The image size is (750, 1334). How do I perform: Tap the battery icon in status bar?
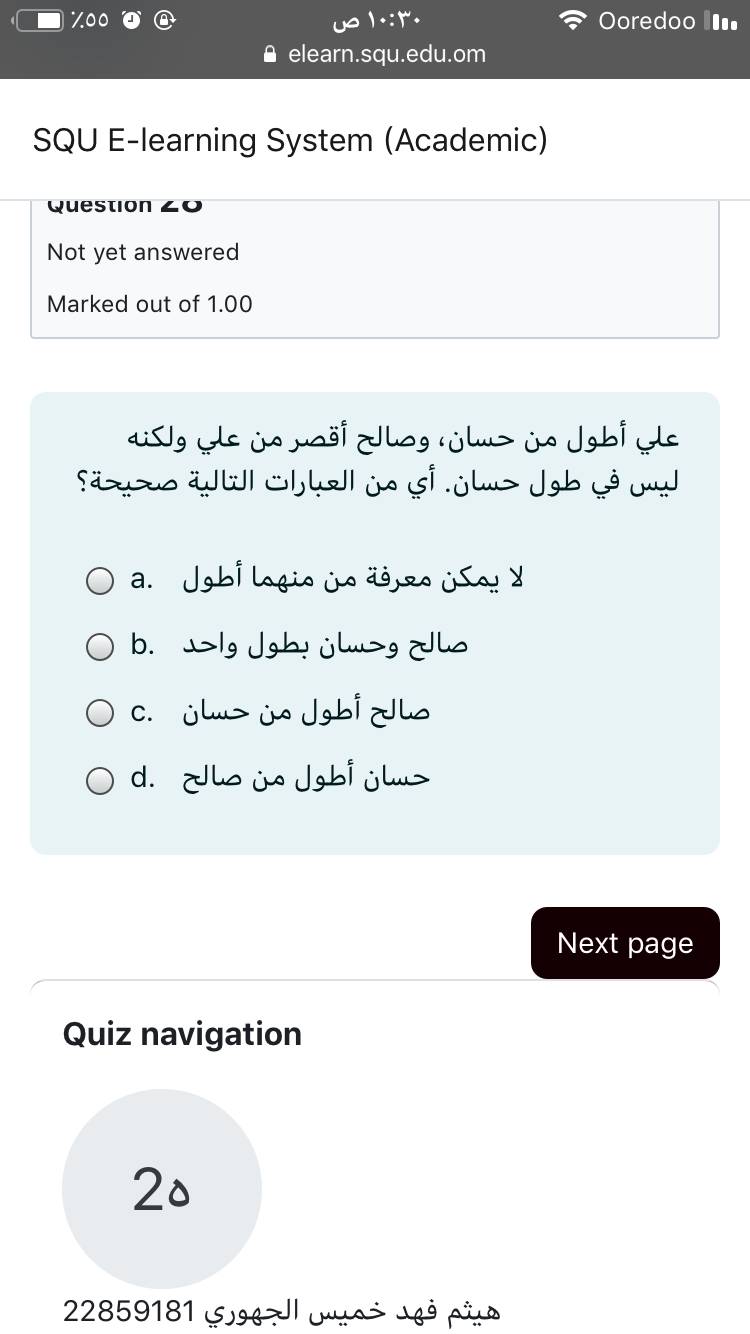point(39,21)
